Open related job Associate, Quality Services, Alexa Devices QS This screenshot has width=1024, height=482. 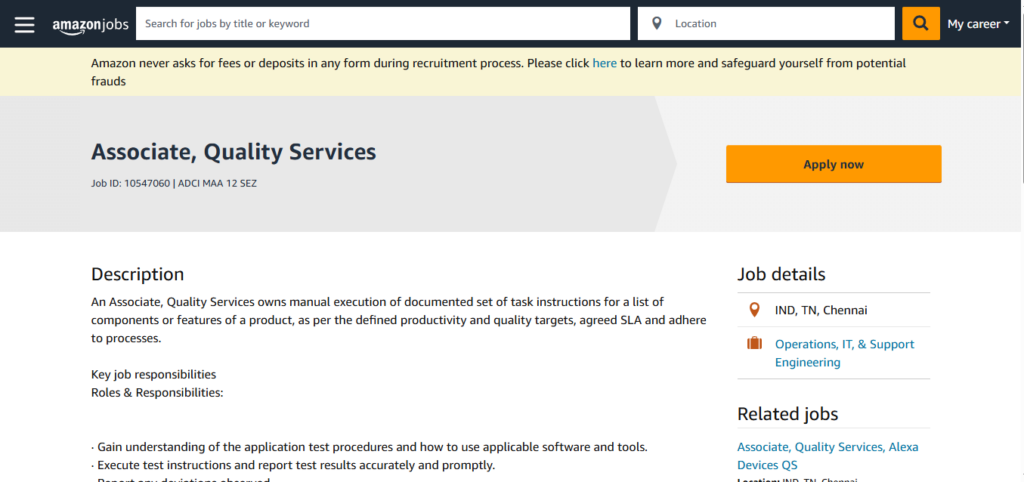pos(827,456)
